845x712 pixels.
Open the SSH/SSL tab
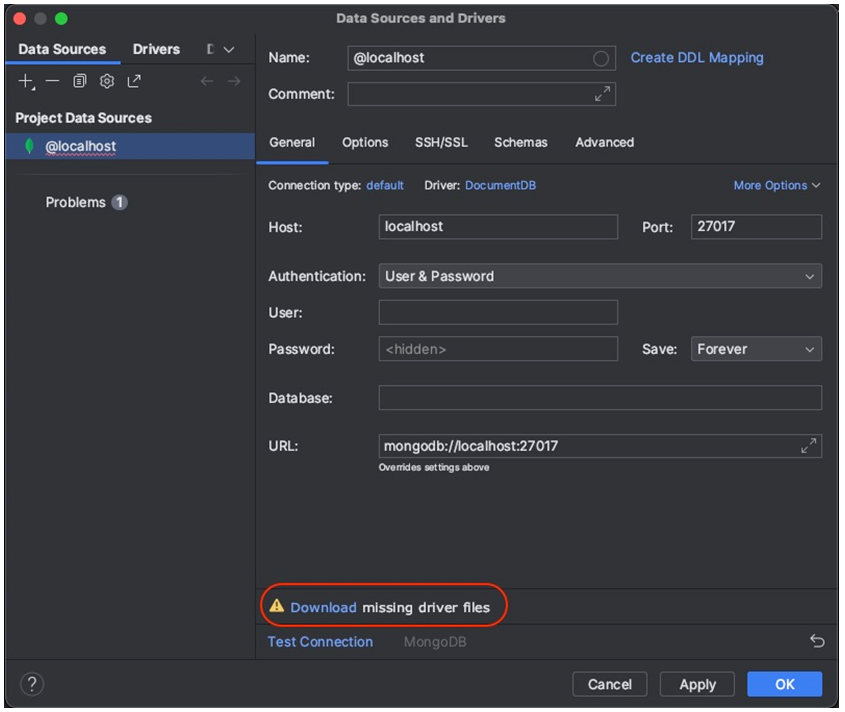[x=440, y=142]
